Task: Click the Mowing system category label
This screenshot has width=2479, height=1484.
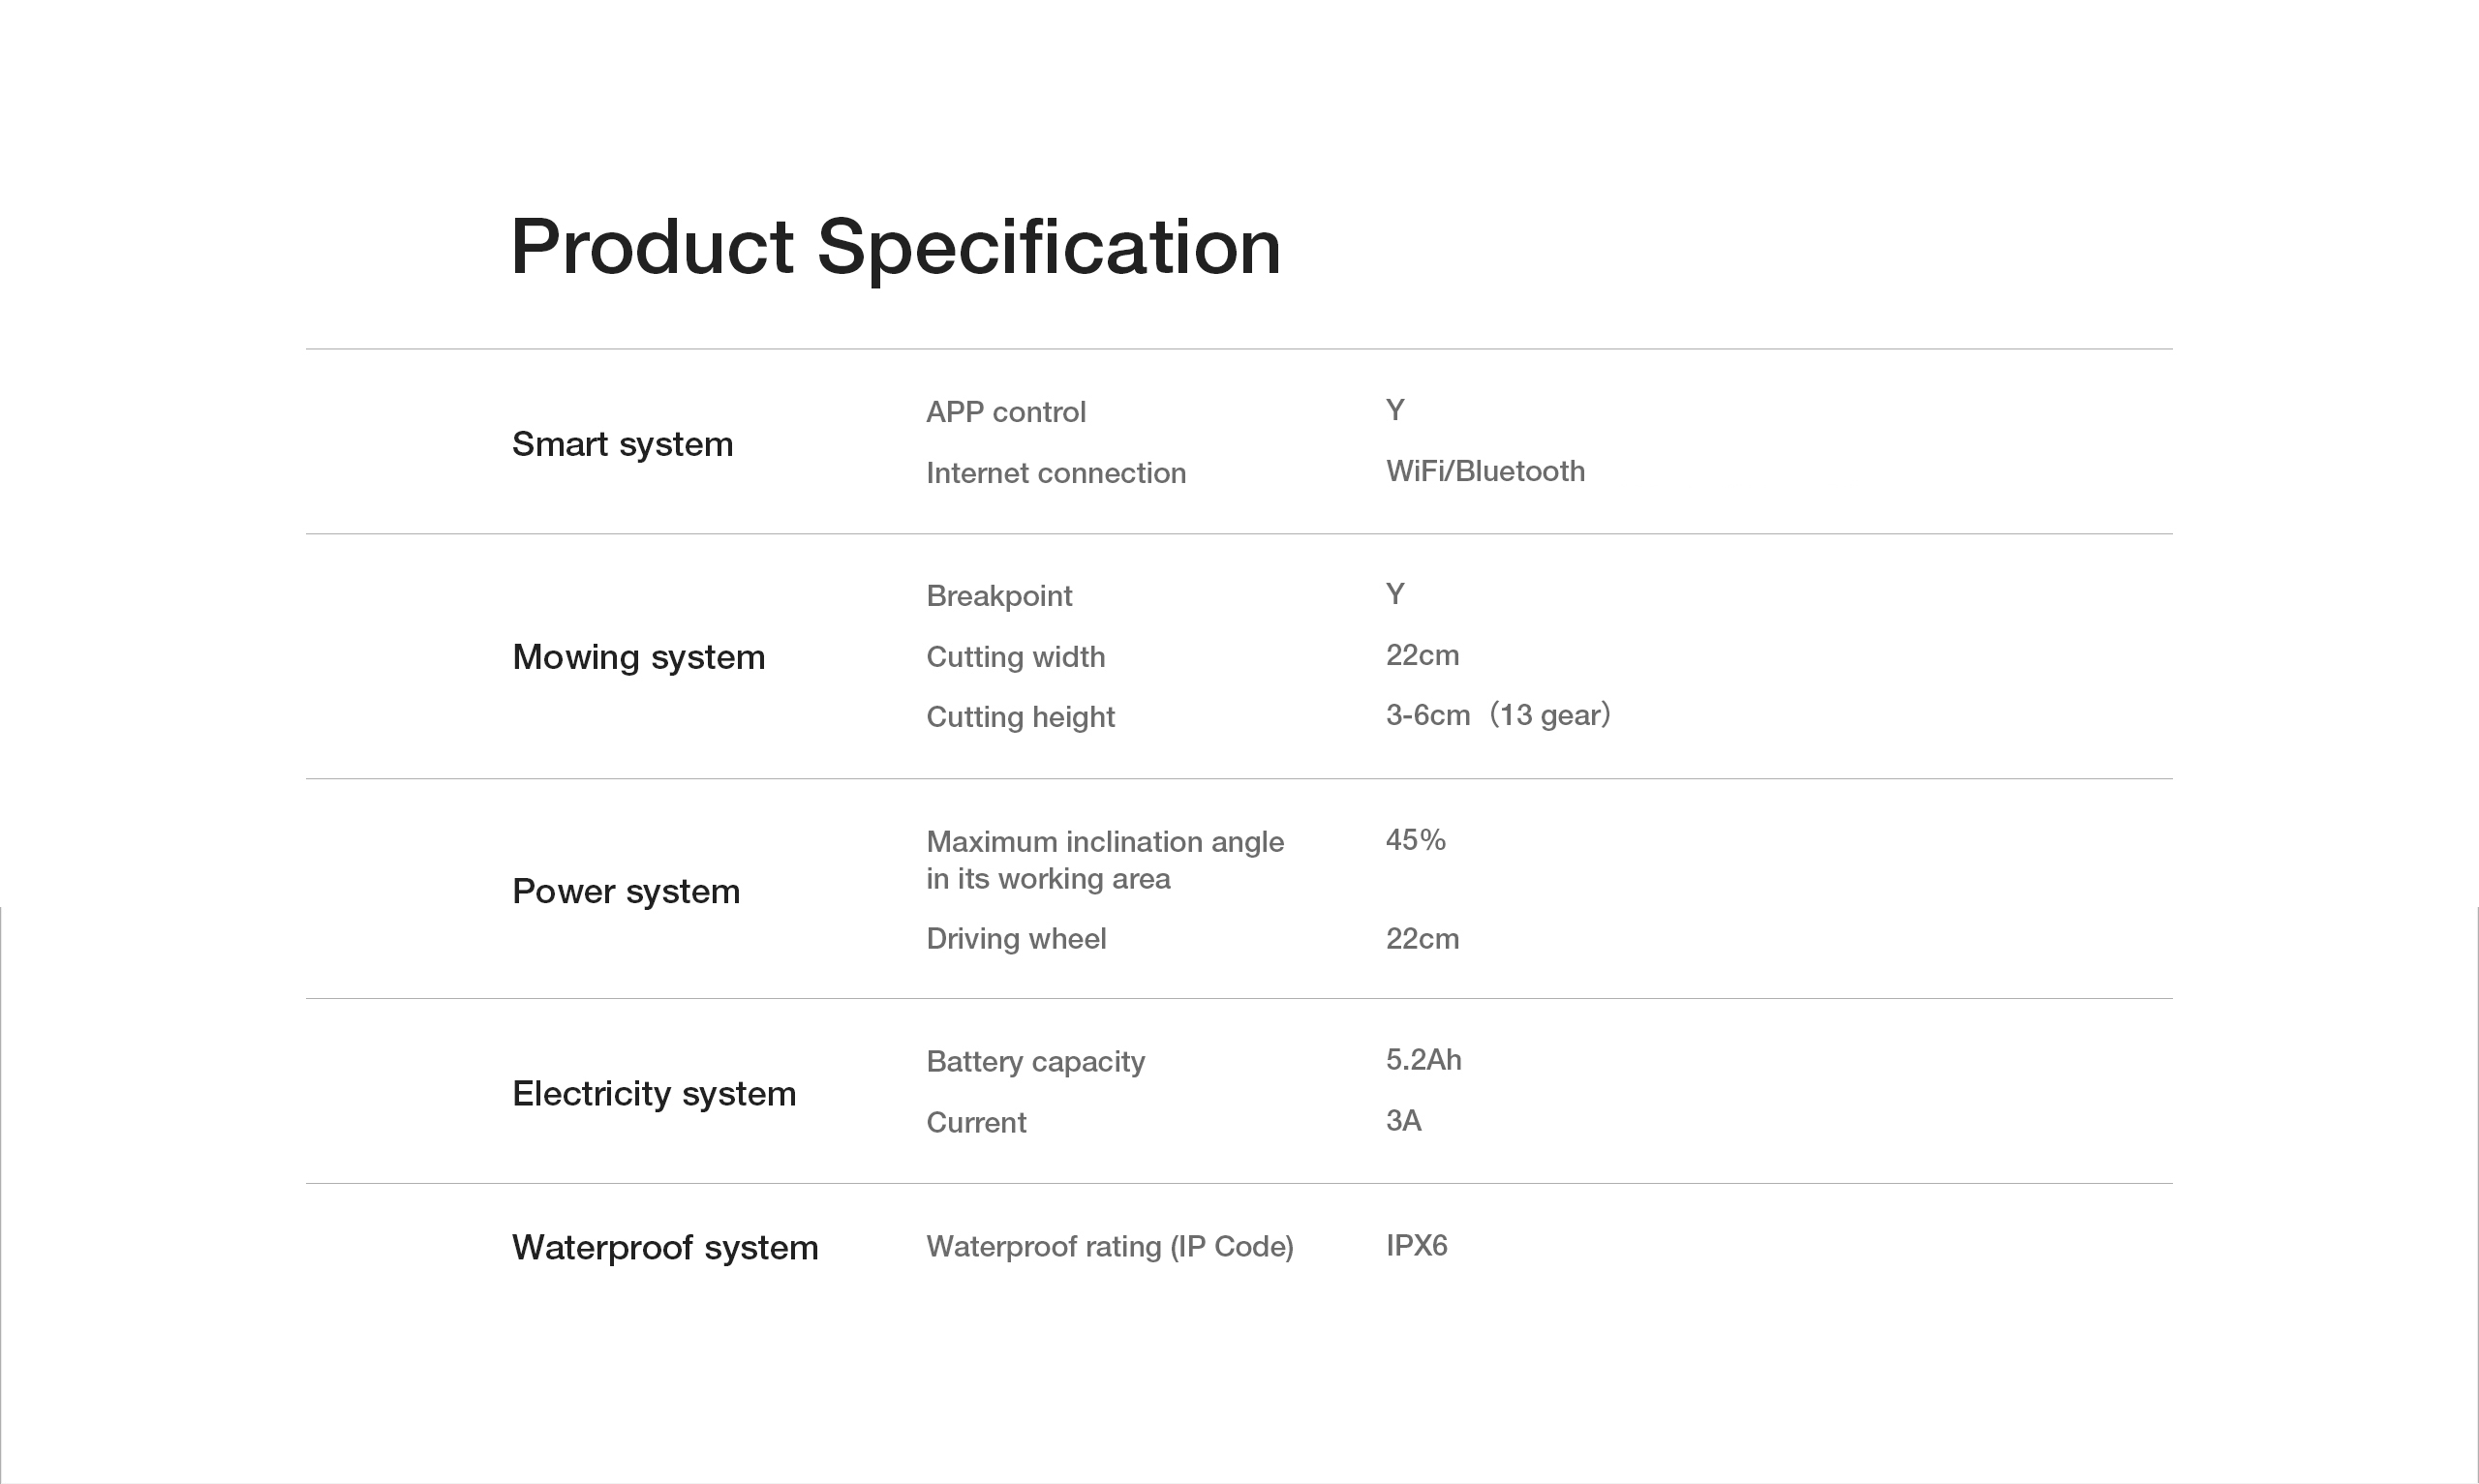Action: [638, 657]
